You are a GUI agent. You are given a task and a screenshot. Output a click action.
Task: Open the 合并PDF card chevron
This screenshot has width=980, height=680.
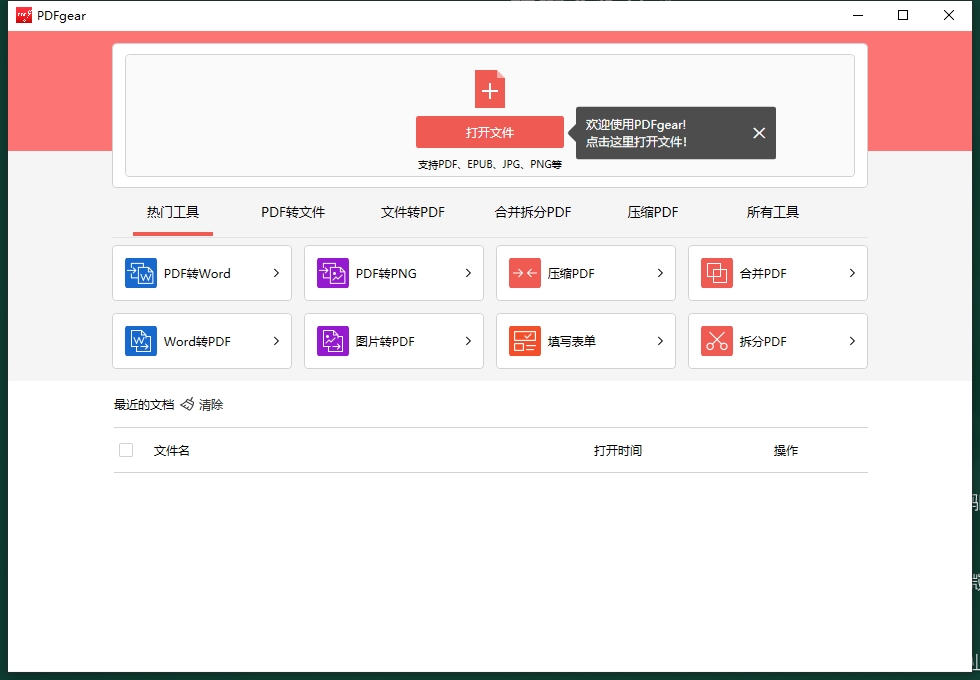[852, 273]
